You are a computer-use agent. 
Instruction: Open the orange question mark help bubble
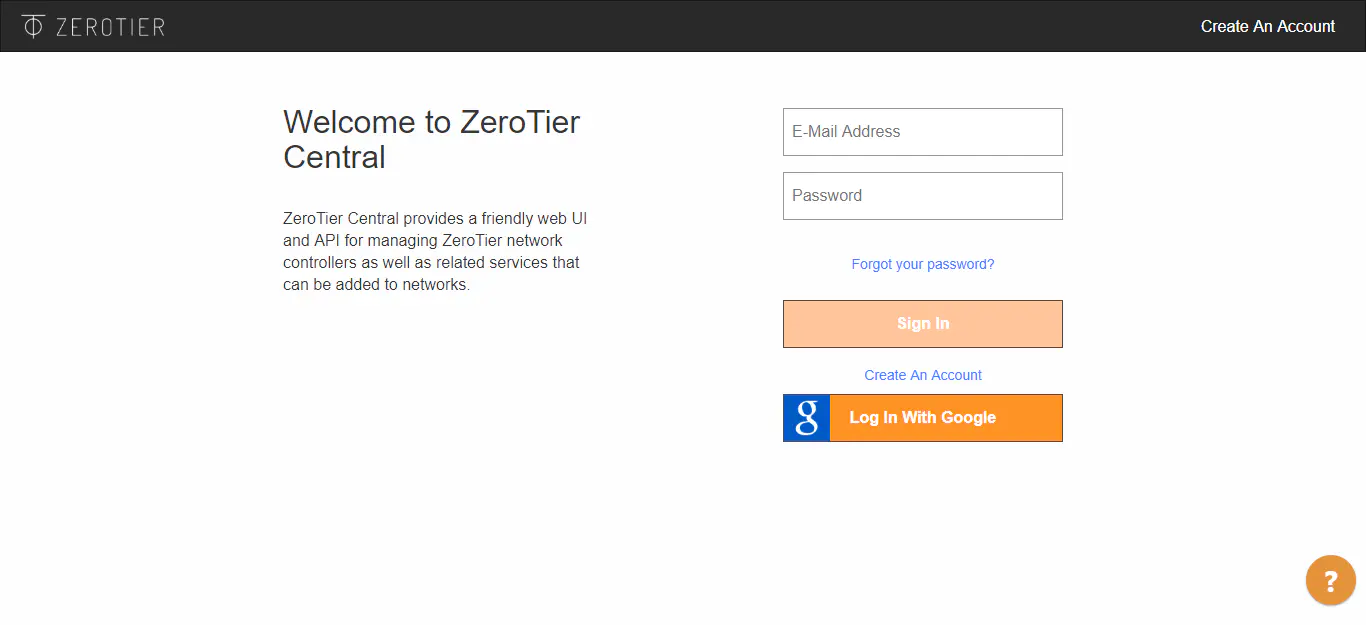coord(1330,580)
